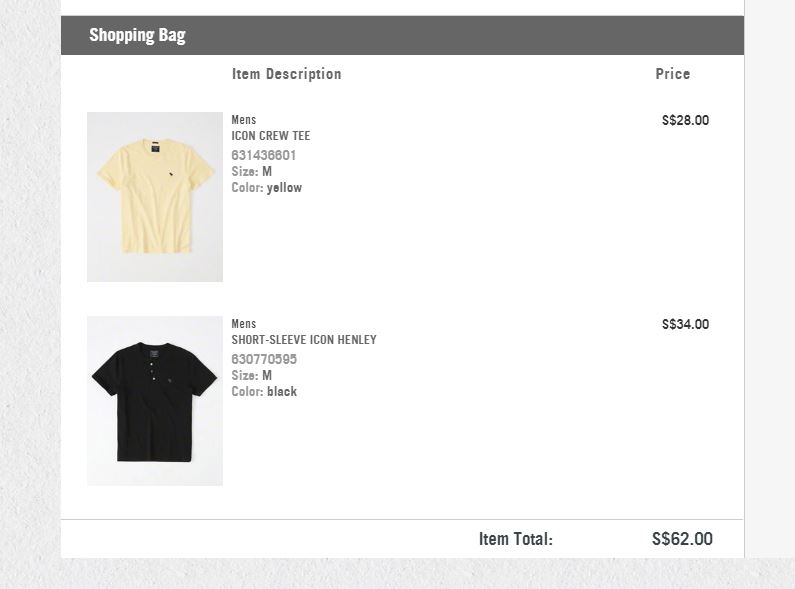Click the Item Total label
The width and height of the screenshot is (795, 589).
pos(515,539)
